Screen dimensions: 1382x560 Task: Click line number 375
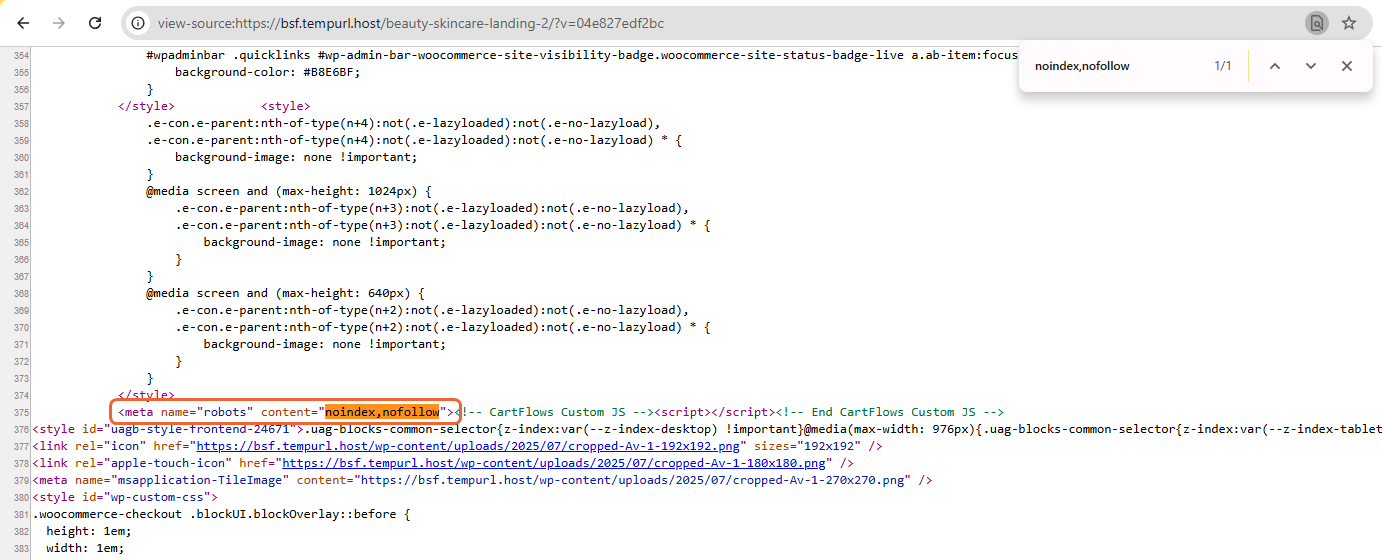pos(21,412)
